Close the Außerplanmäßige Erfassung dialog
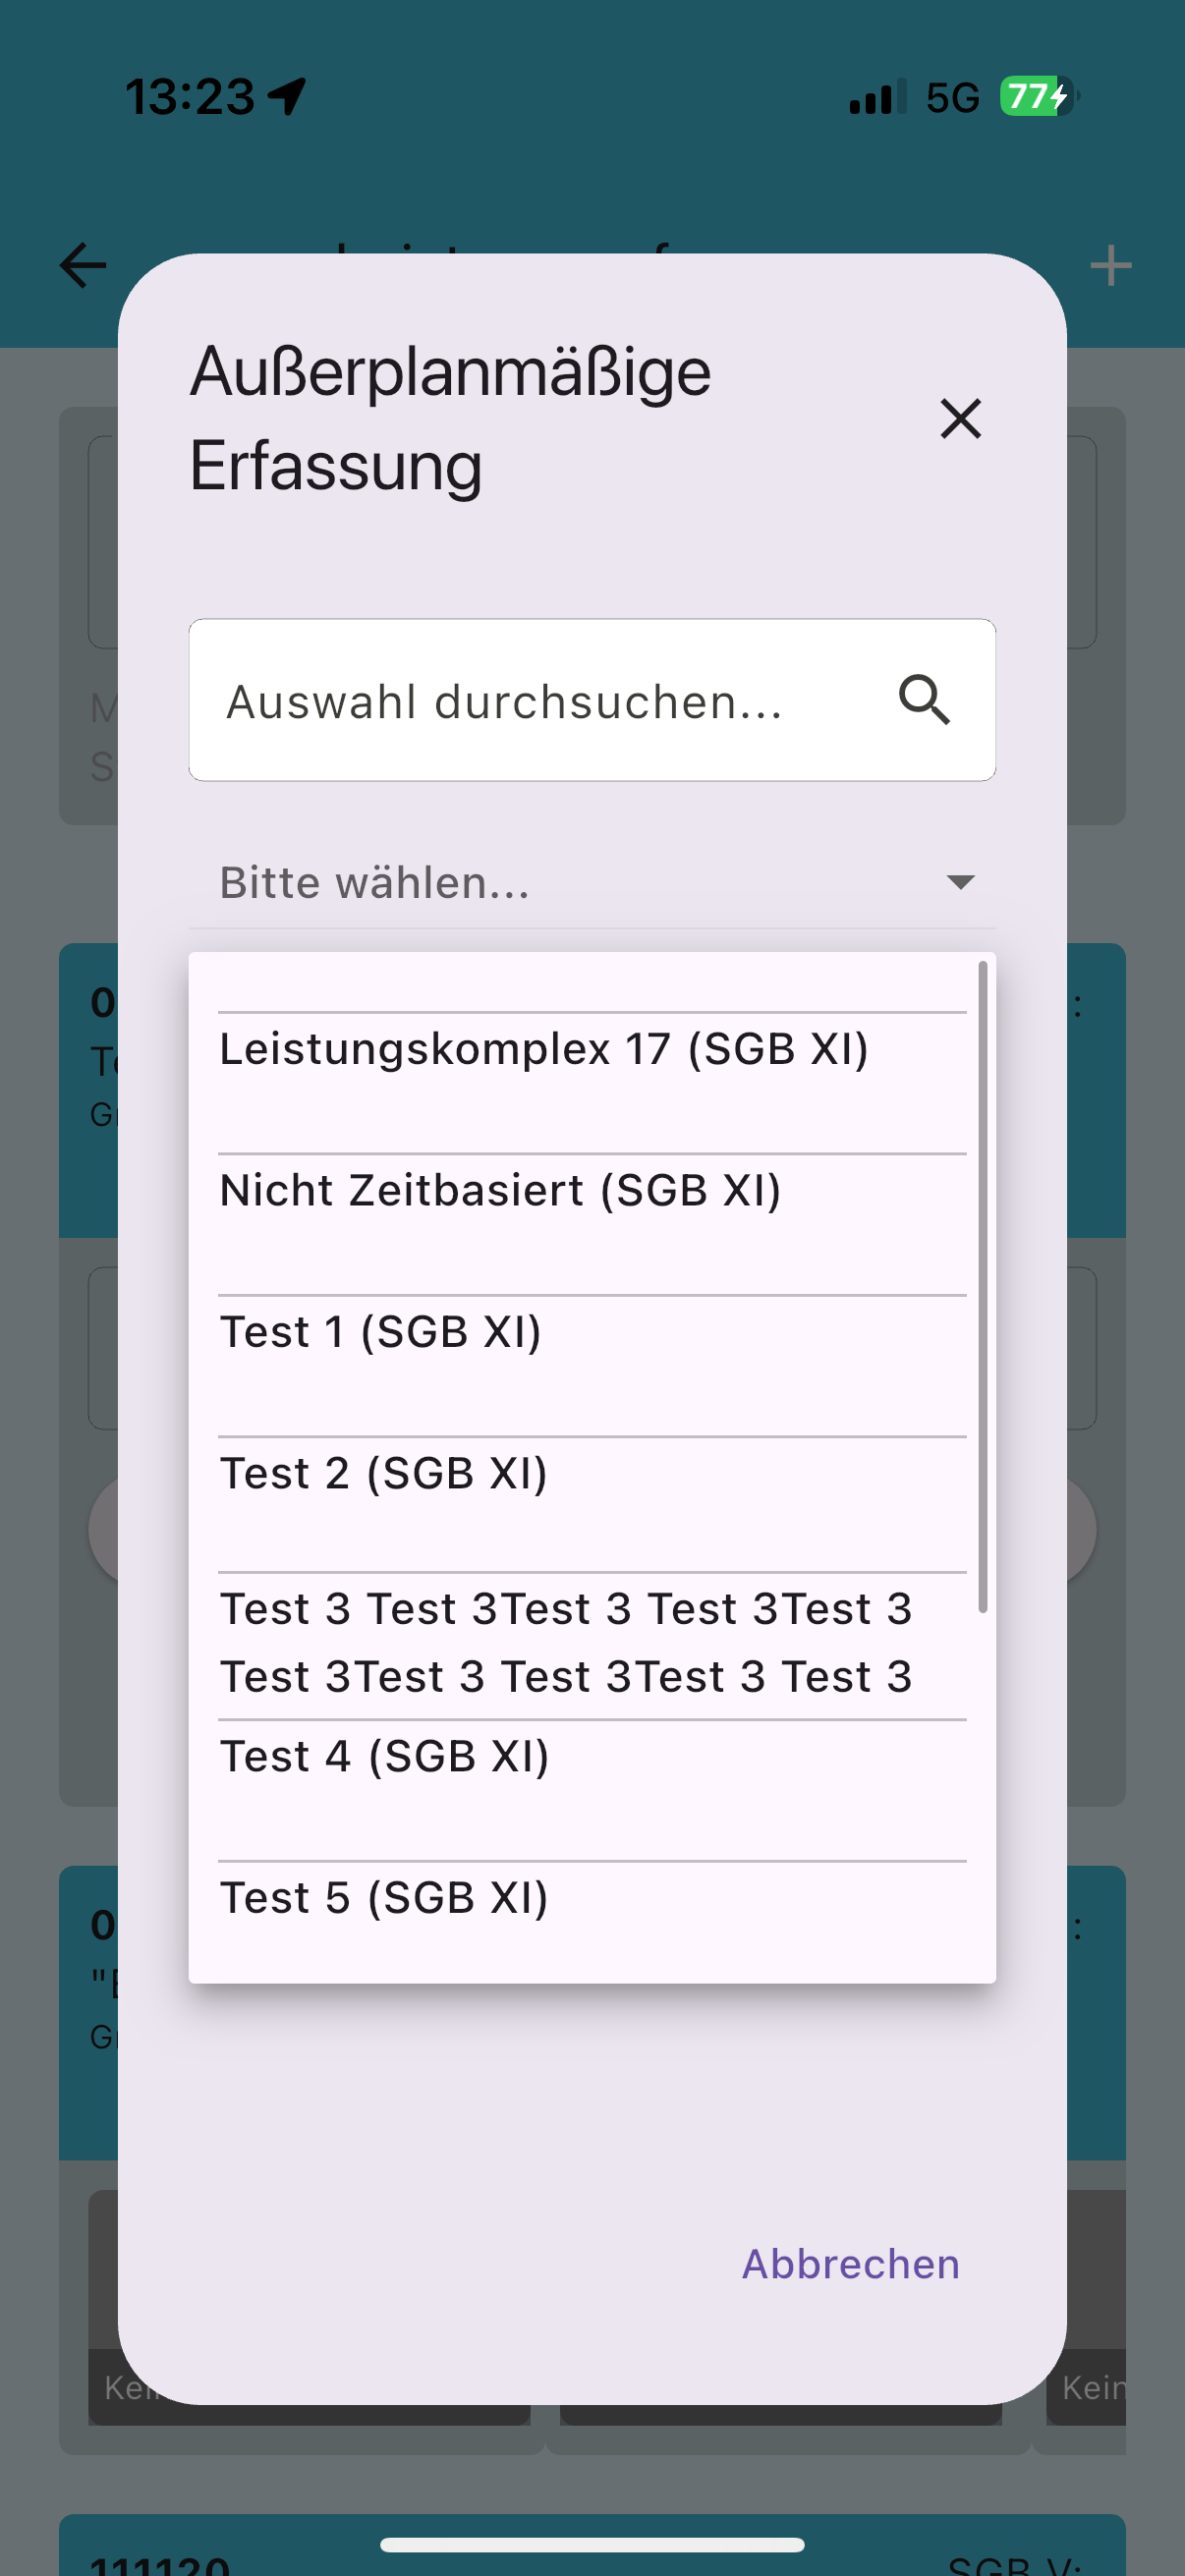 (x=960, y=418)
